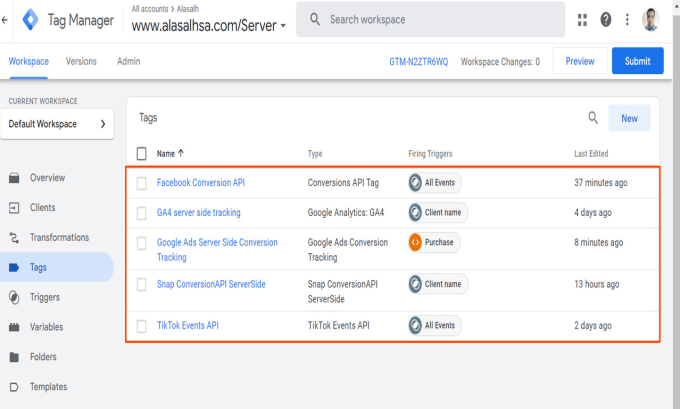The image size is (680, 409).
Task: Tick the TikTok Events API checkbox
Action: point(141,326)
